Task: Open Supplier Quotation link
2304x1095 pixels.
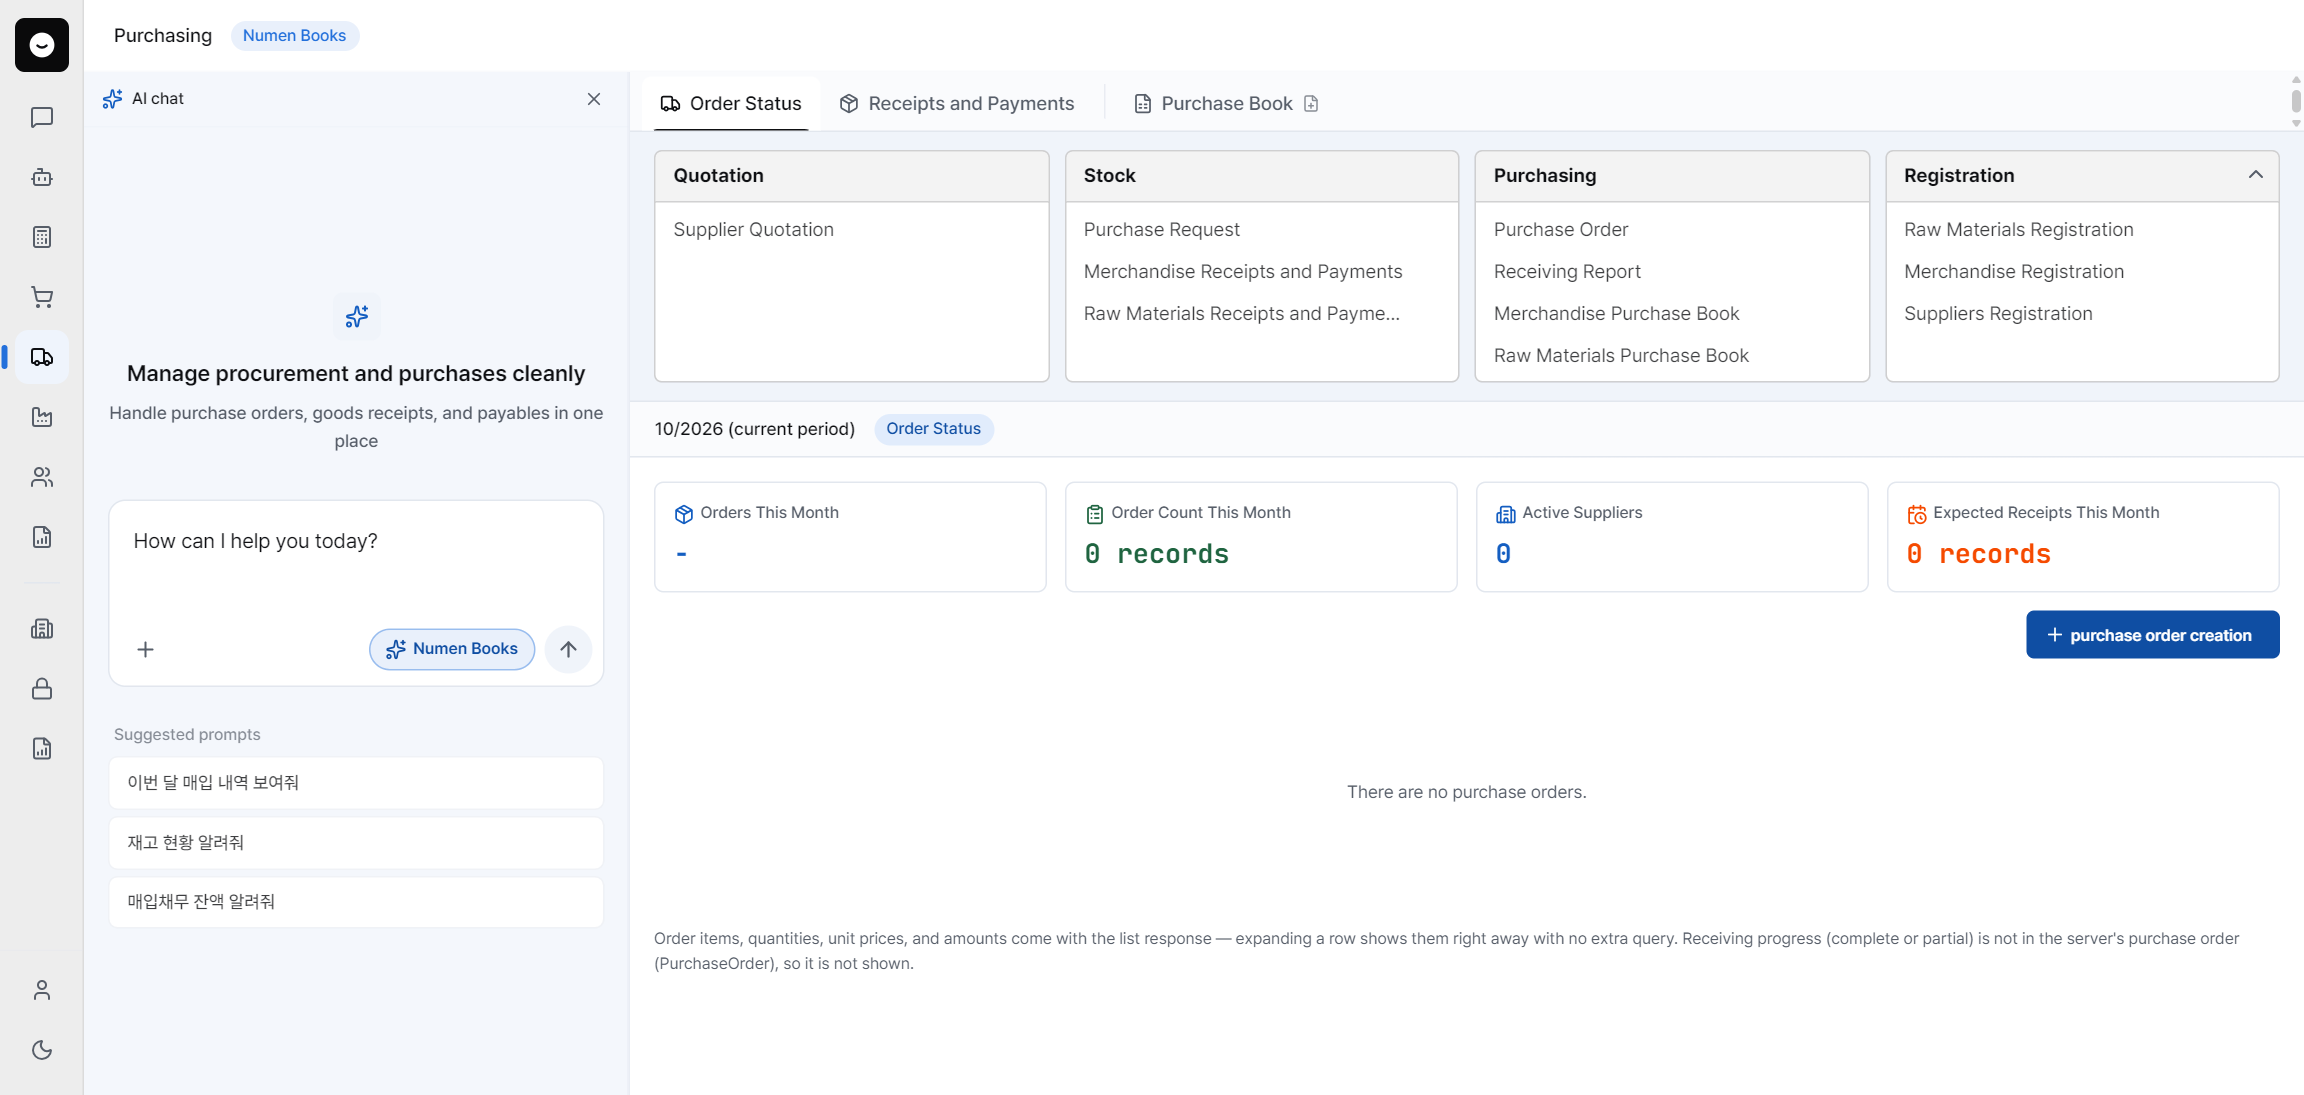Action: 753,230
